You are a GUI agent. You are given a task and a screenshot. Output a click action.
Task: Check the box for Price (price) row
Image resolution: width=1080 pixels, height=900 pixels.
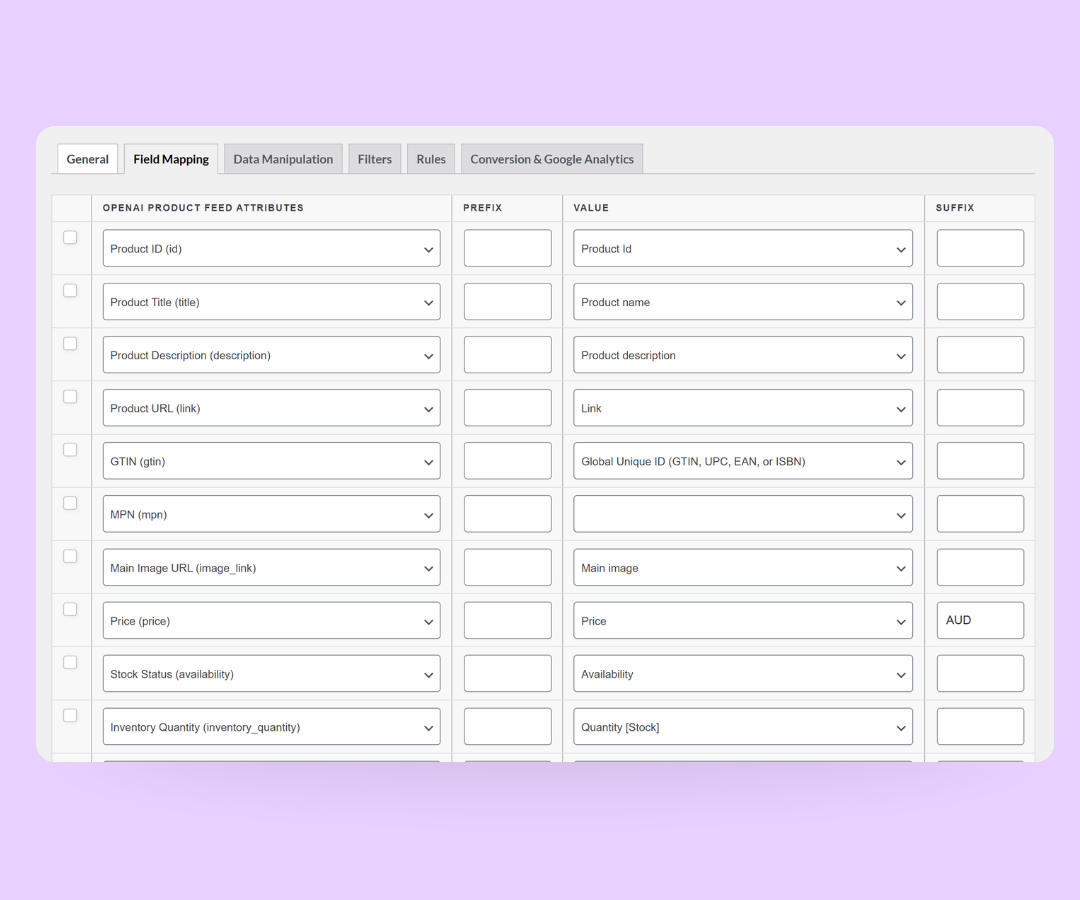coord(70,609)
